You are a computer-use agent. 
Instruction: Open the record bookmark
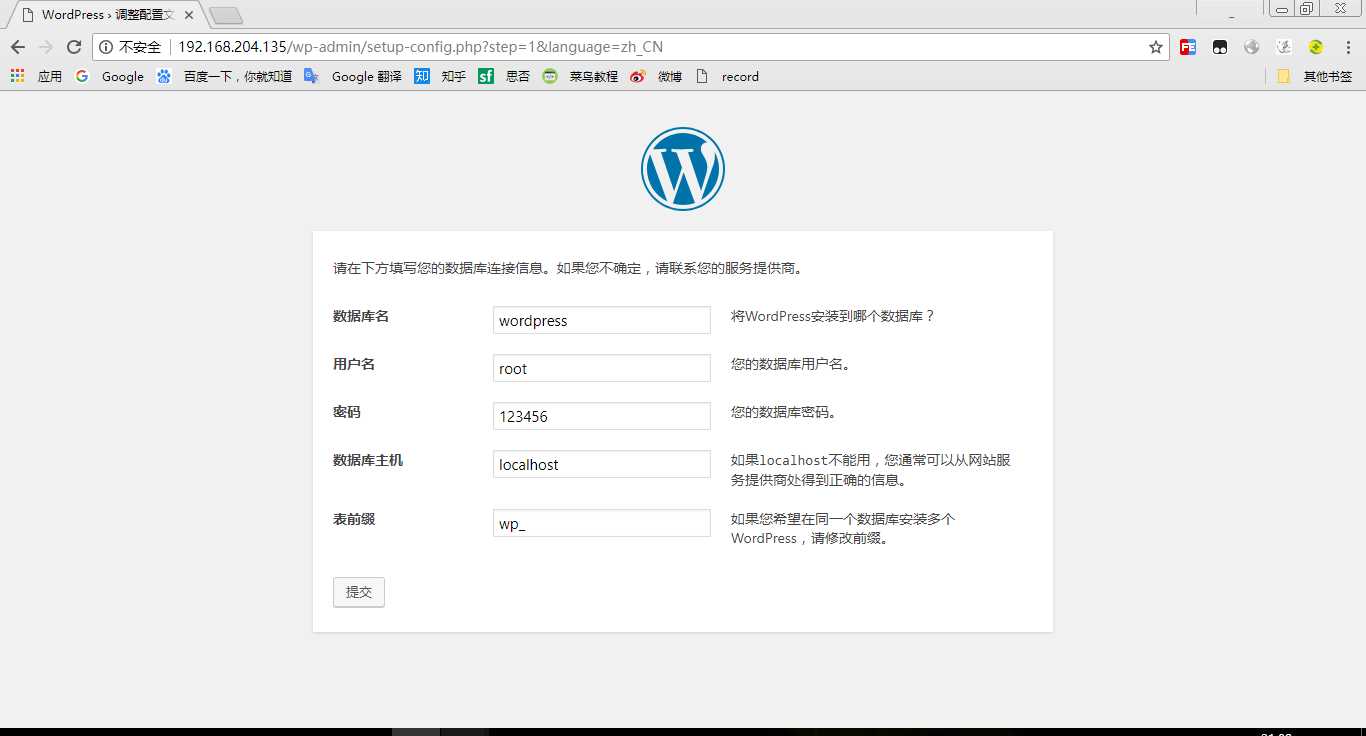click(x=727, y=76)
